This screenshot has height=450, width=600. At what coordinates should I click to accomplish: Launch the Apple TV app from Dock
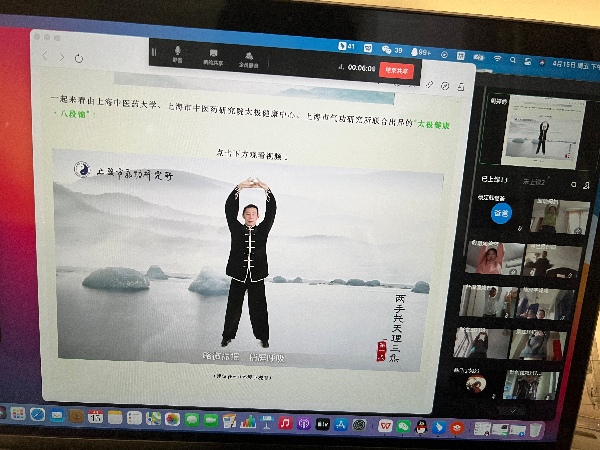[x=322, y=424]
